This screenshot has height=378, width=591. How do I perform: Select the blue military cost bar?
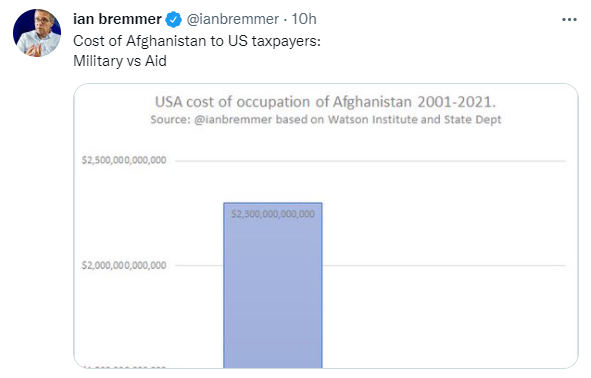coord(273,285)
